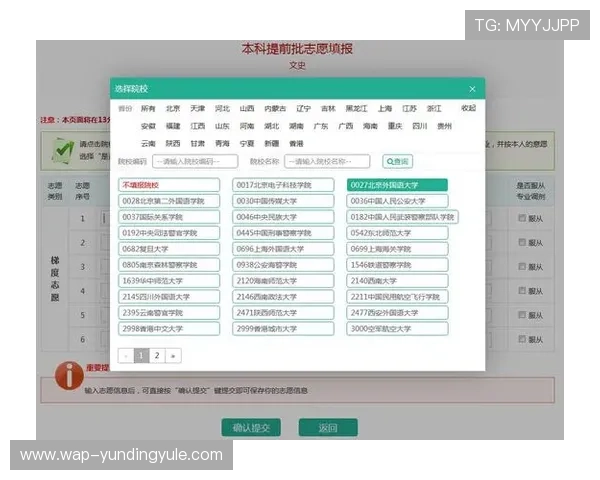Choose 2998香港中文大学
Screen dimensions: 600x480
click(169, 329)
